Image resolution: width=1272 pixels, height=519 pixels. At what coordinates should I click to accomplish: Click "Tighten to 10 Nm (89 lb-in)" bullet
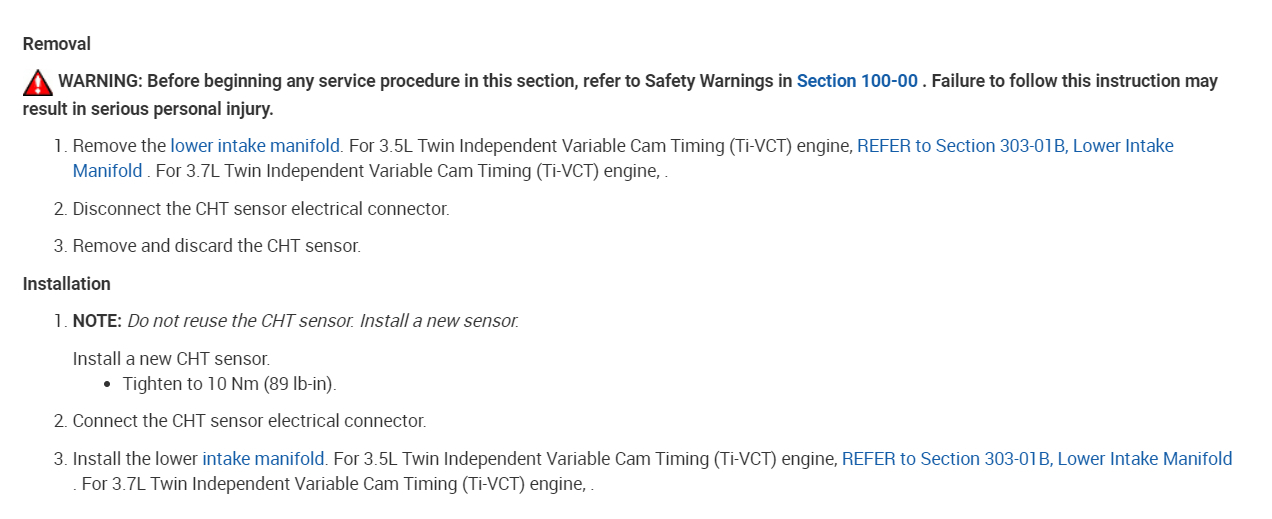point(229,383)
